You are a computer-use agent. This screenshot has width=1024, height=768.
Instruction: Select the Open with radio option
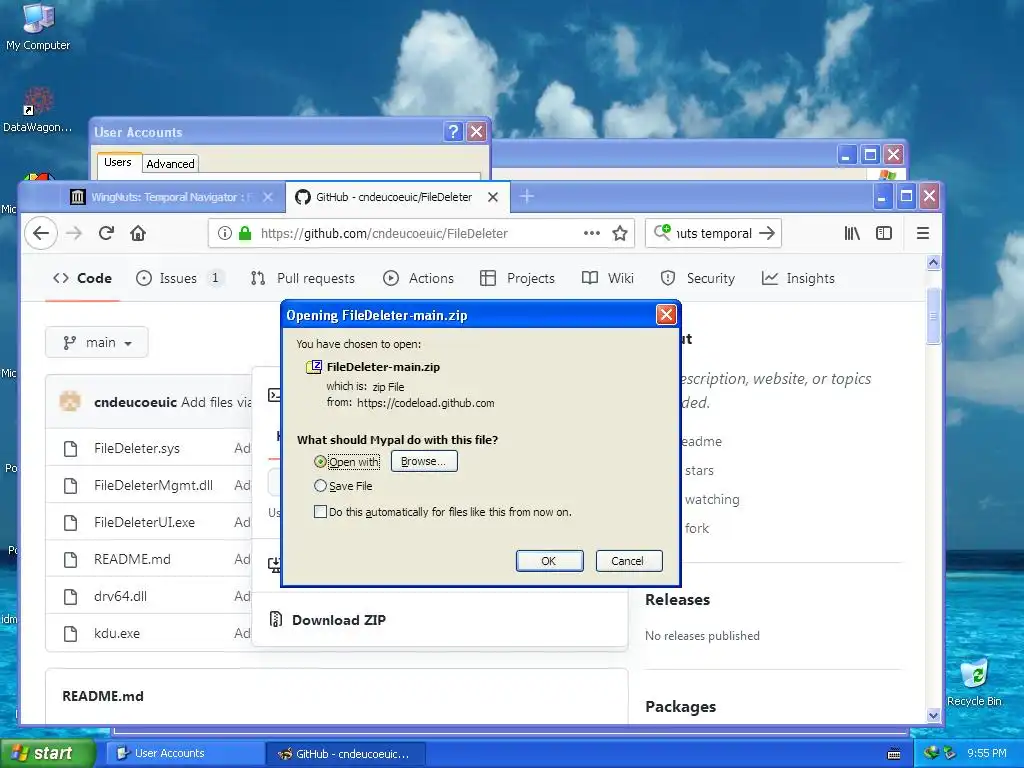(320, 462)
